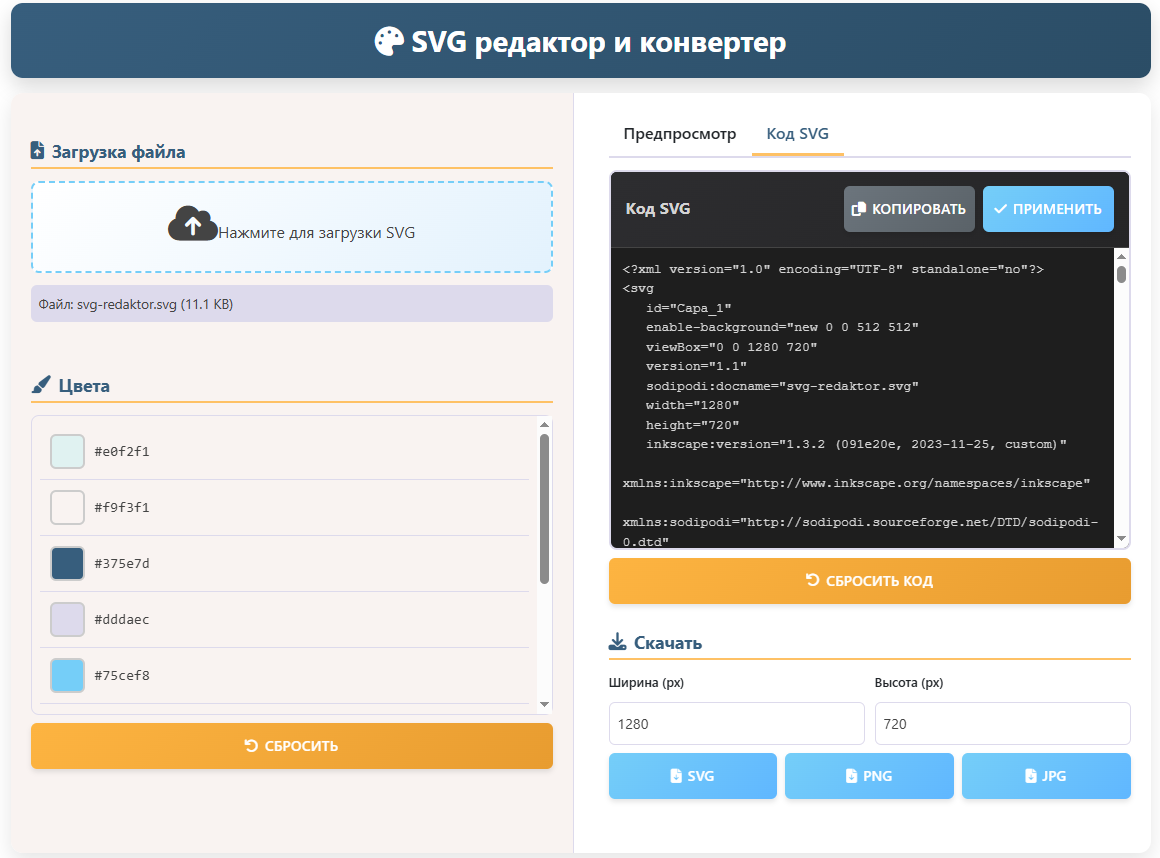This screenshot has height=858, width=1160.
Task: Reset the code with Сбросить код
Action: [869, 581]
